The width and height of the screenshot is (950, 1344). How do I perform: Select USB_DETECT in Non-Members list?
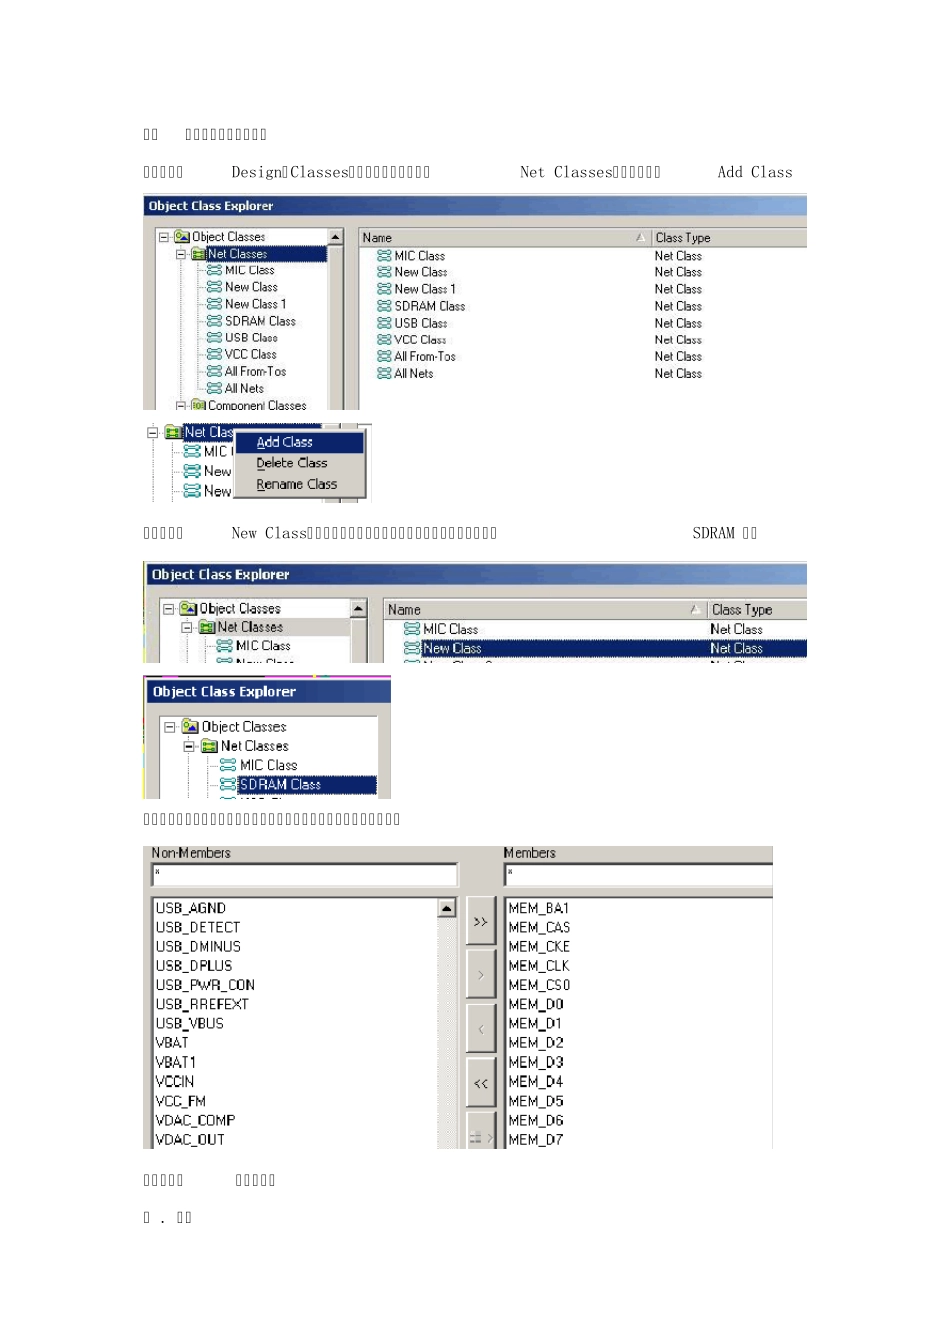tap(198, 927)
